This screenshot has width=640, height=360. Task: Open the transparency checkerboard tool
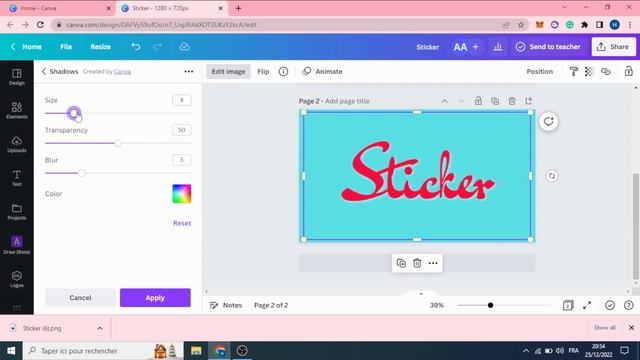coord(589,71)
